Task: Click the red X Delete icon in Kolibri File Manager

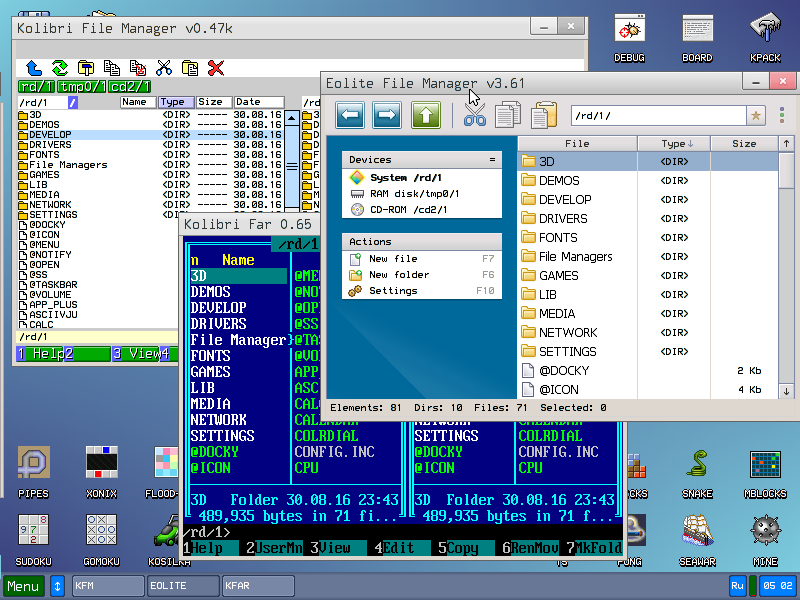Action: [215, 68]
